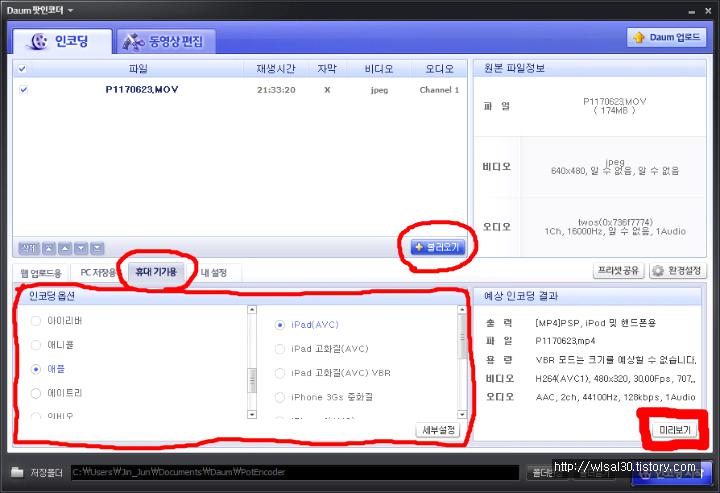
Task: Toggle the select-all checkbox in file list header
Action: tap(22, 69)
